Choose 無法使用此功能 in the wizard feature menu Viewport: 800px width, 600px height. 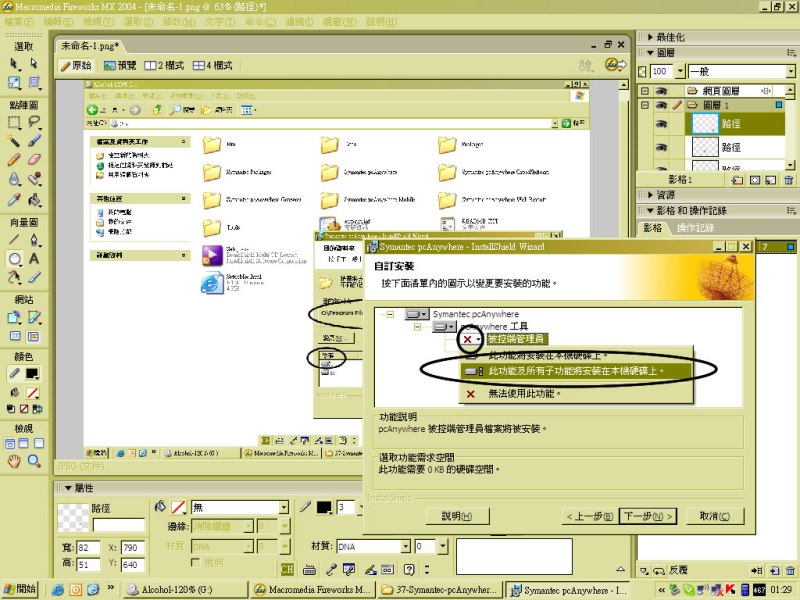tap(524, 393)
